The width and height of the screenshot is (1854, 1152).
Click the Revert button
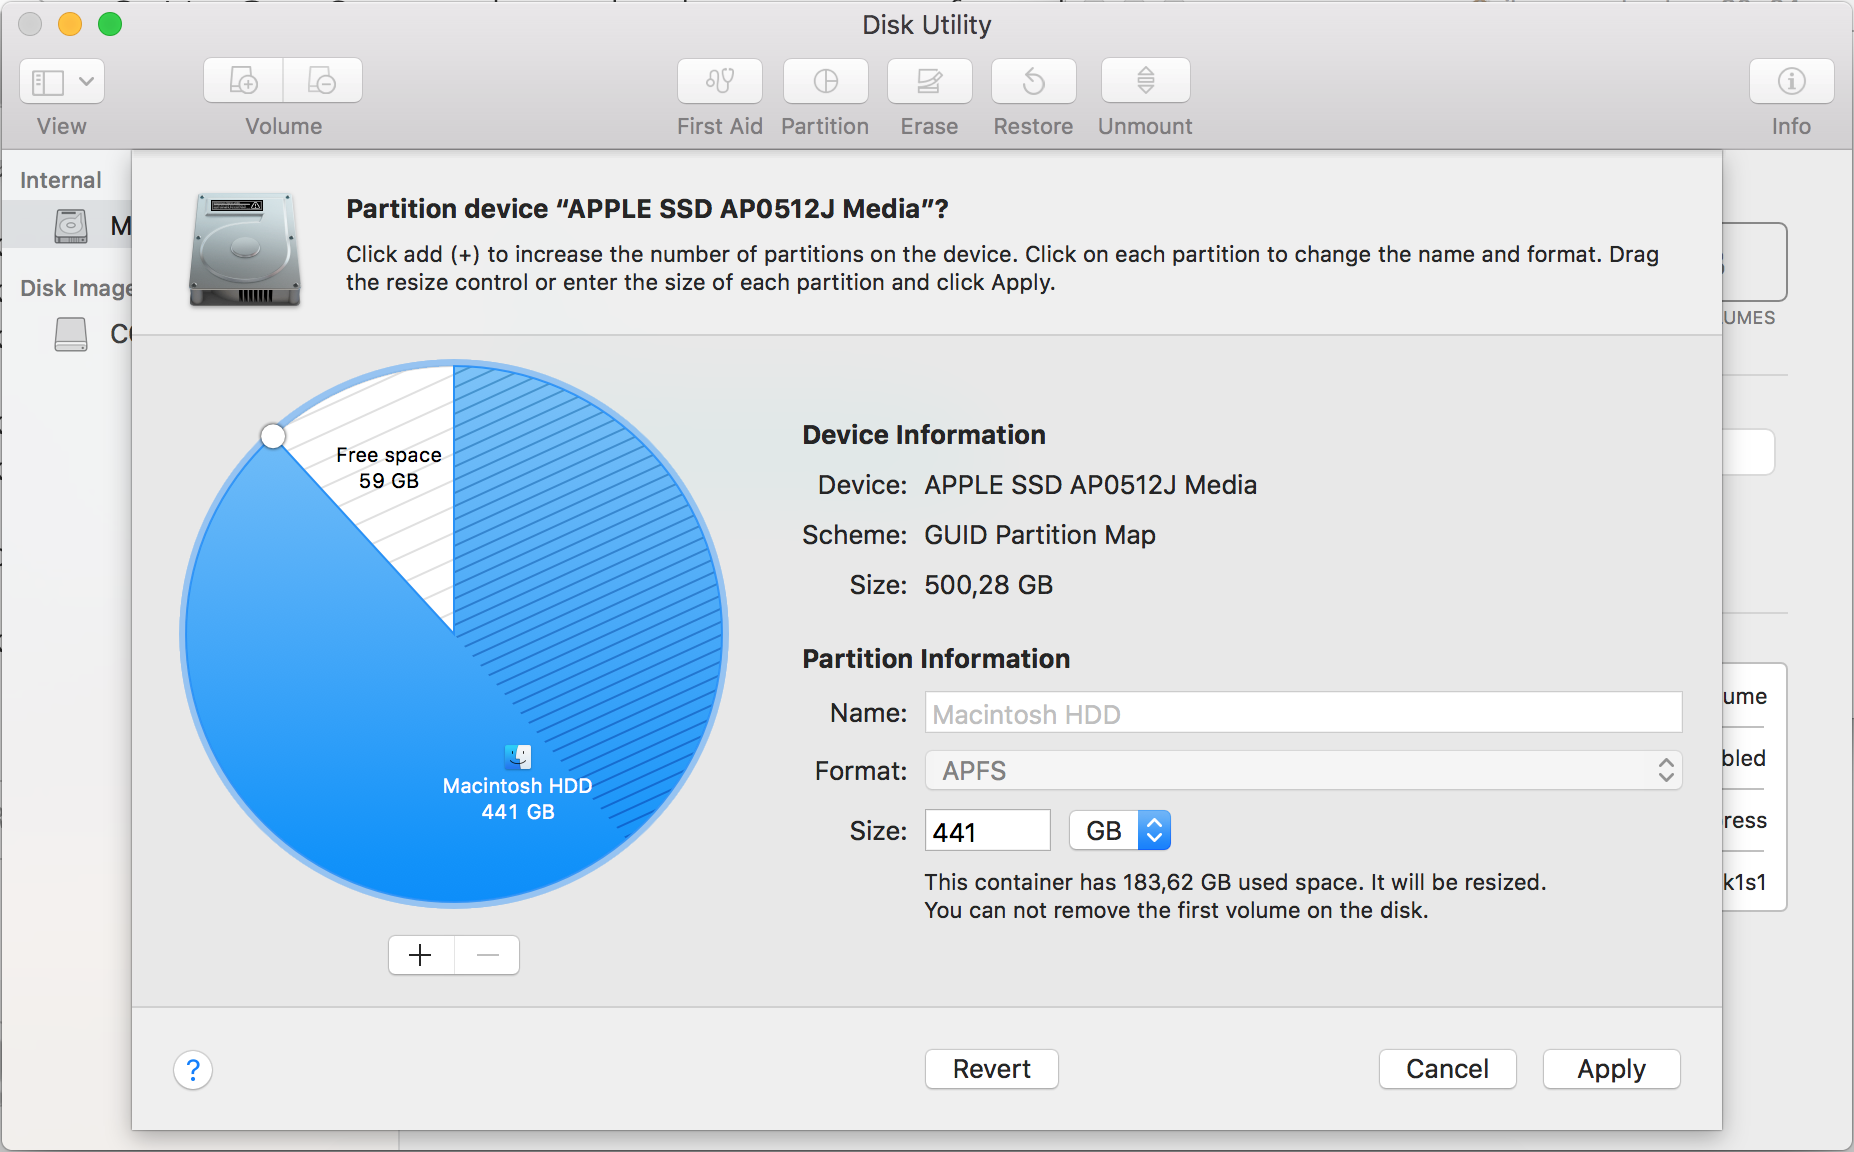point(992,1069)
